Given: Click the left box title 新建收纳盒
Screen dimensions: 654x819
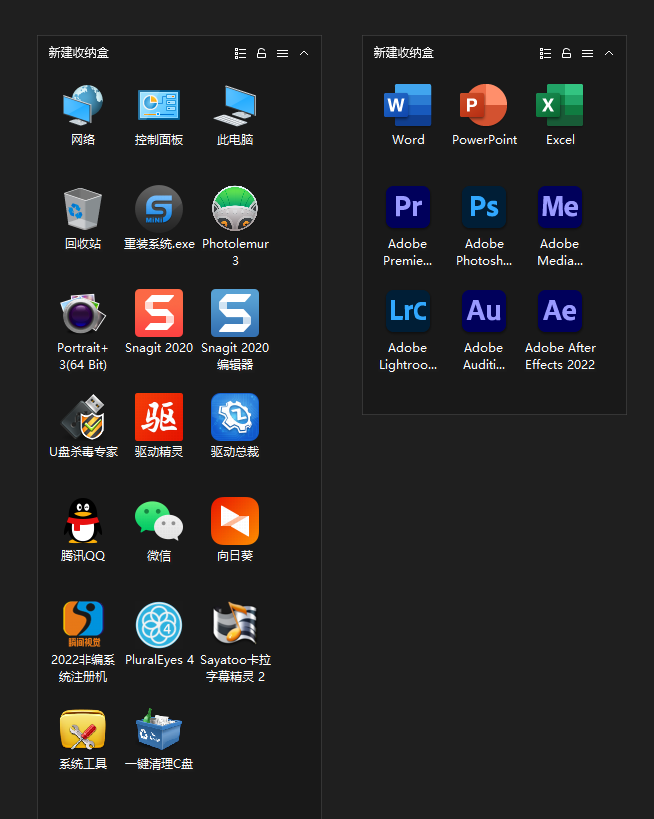Looking at the screenshot, I should (x=78, y=53).
